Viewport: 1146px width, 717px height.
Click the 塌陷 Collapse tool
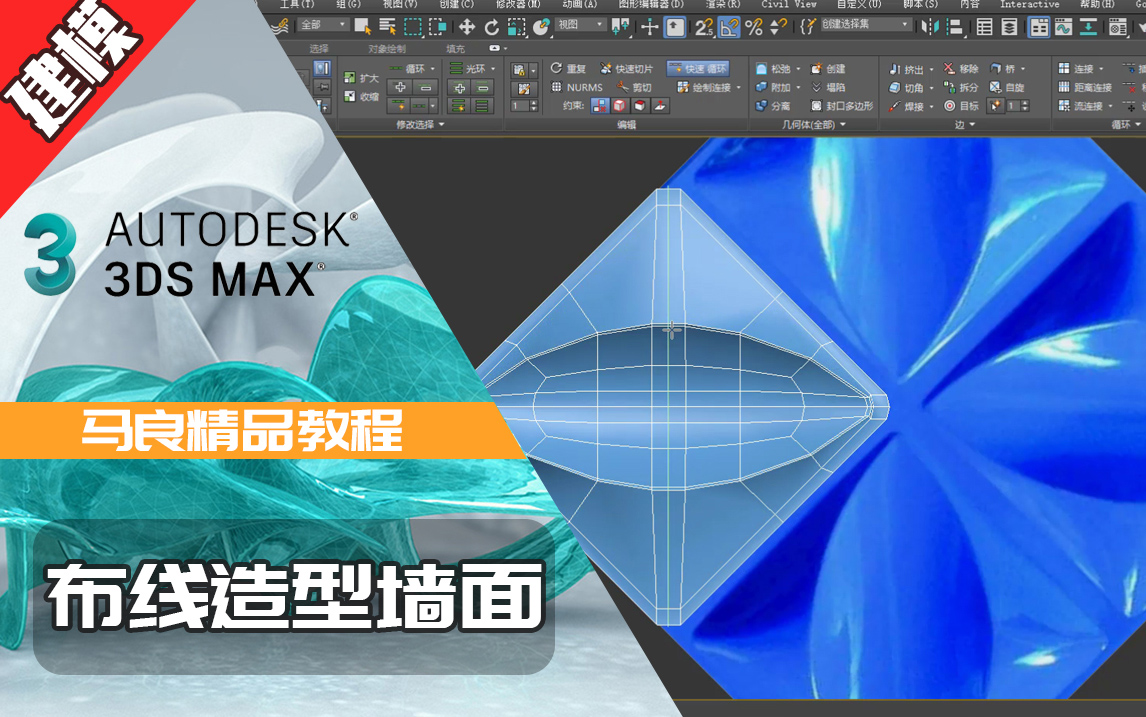827,87
